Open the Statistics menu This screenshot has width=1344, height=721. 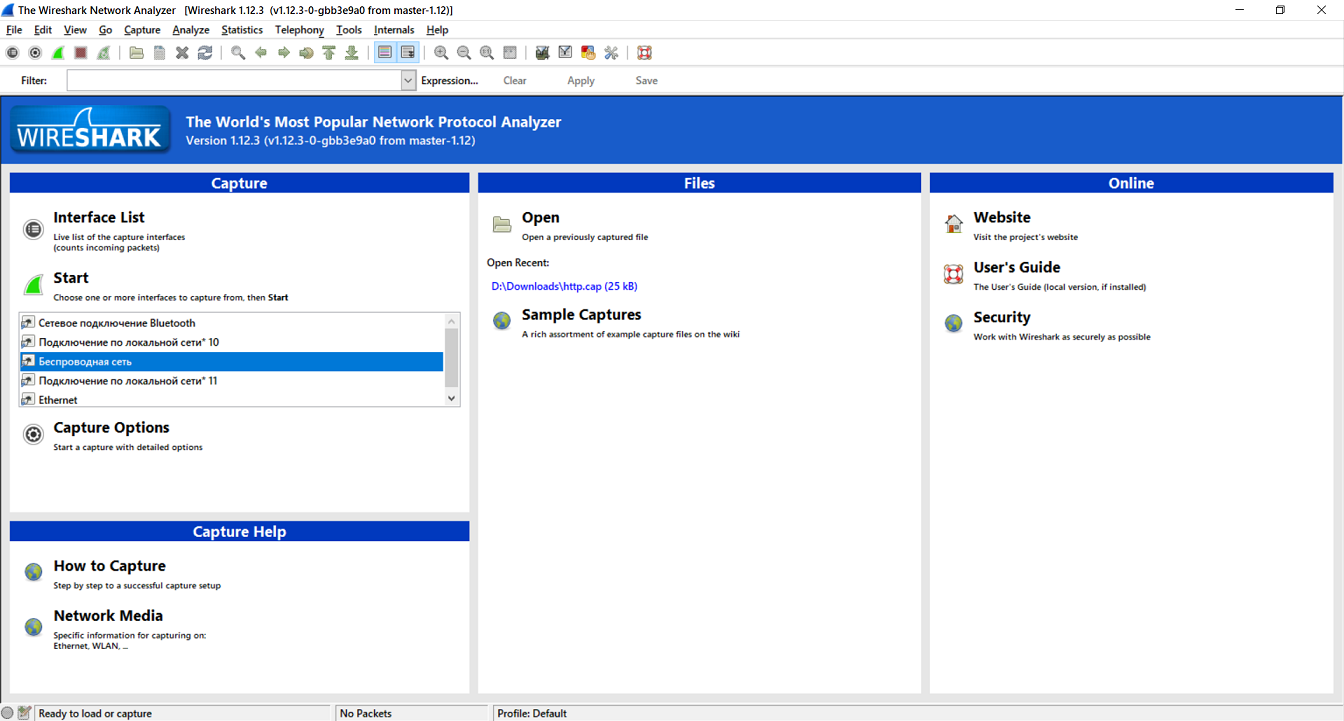tap(242, 30)
